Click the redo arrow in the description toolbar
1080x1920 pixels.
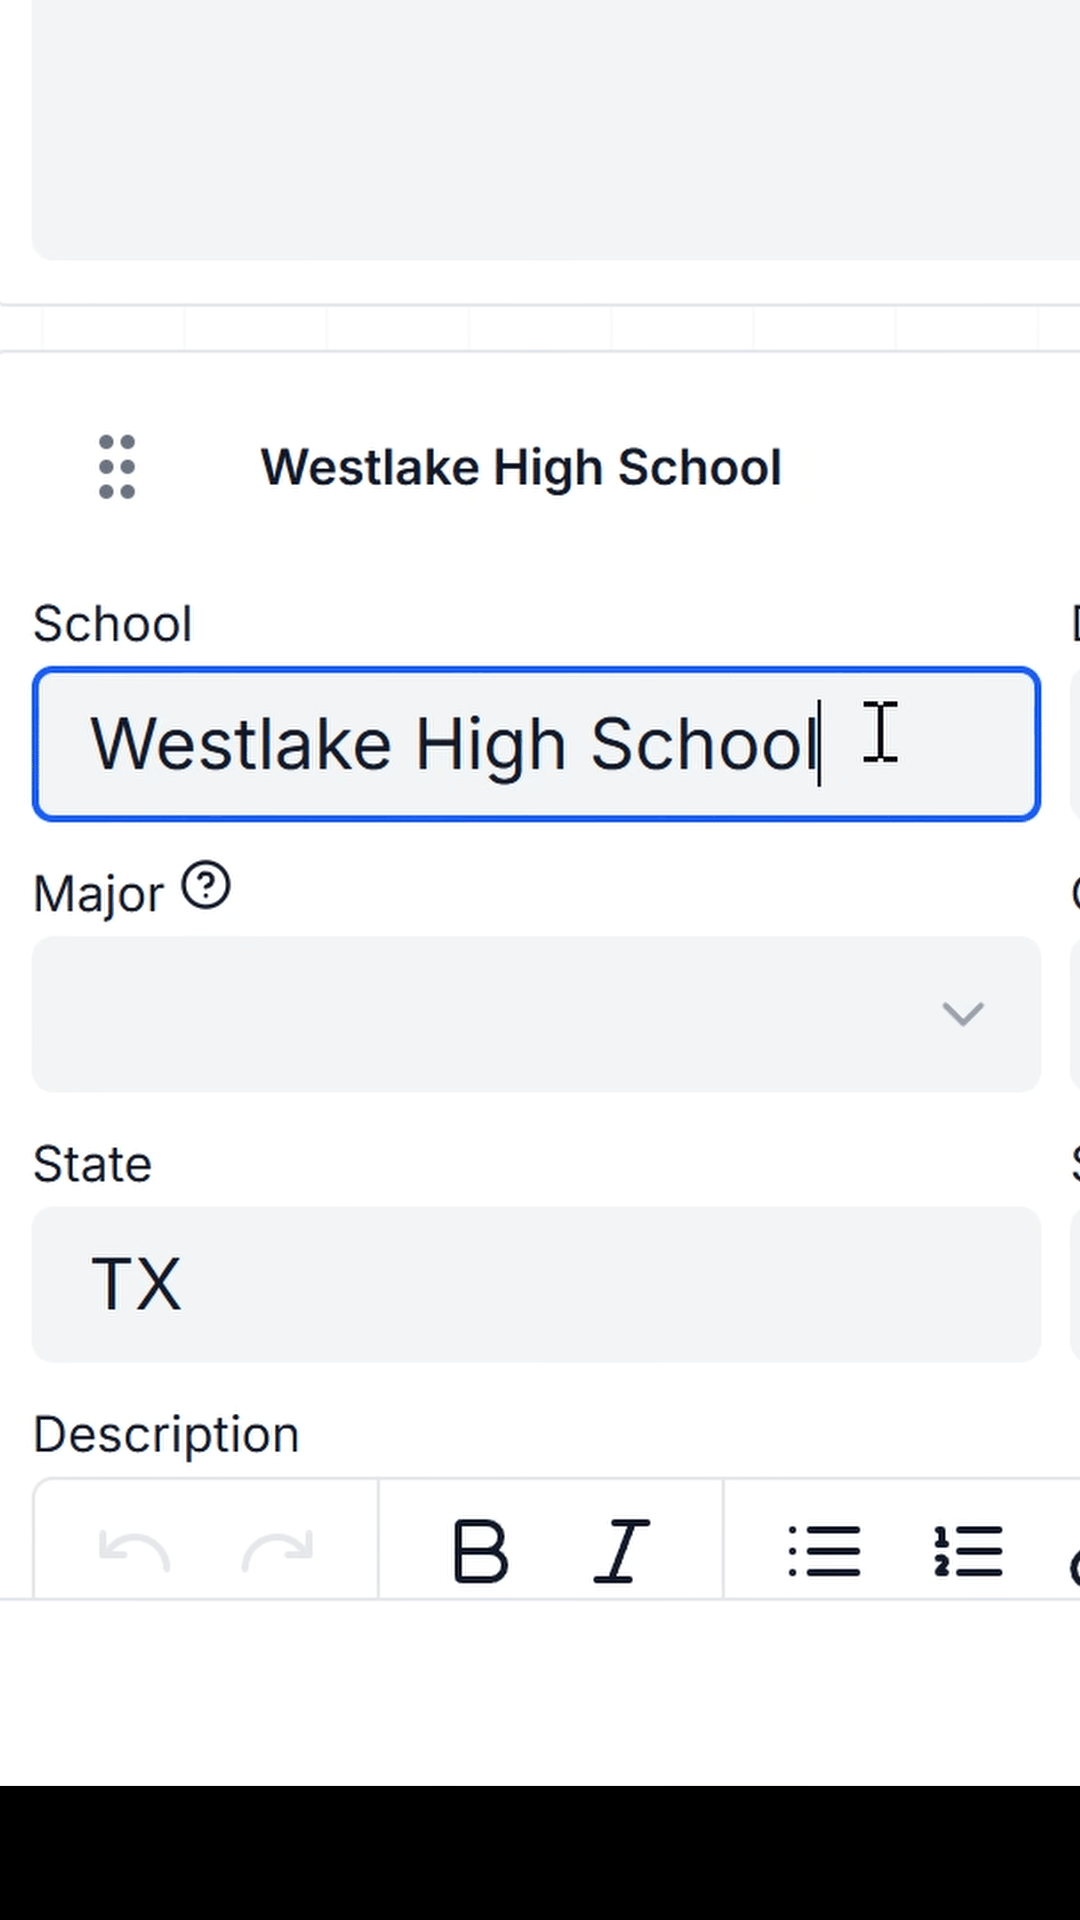point(277,1551)
